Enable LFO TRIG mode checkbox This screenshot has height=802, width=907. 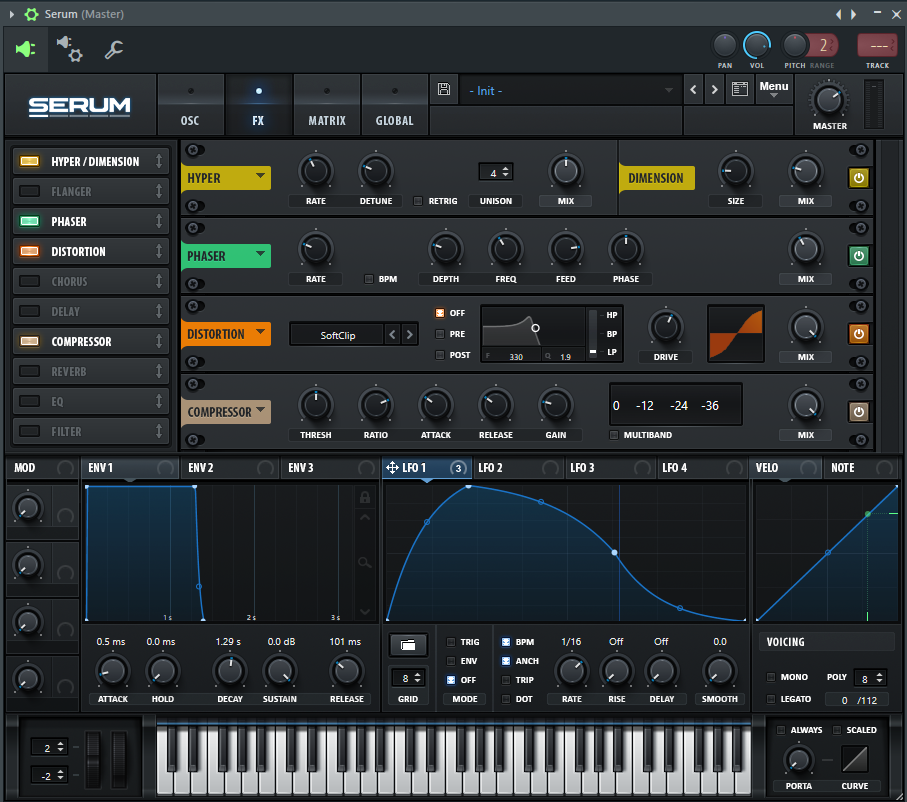[x=451, y=642]
